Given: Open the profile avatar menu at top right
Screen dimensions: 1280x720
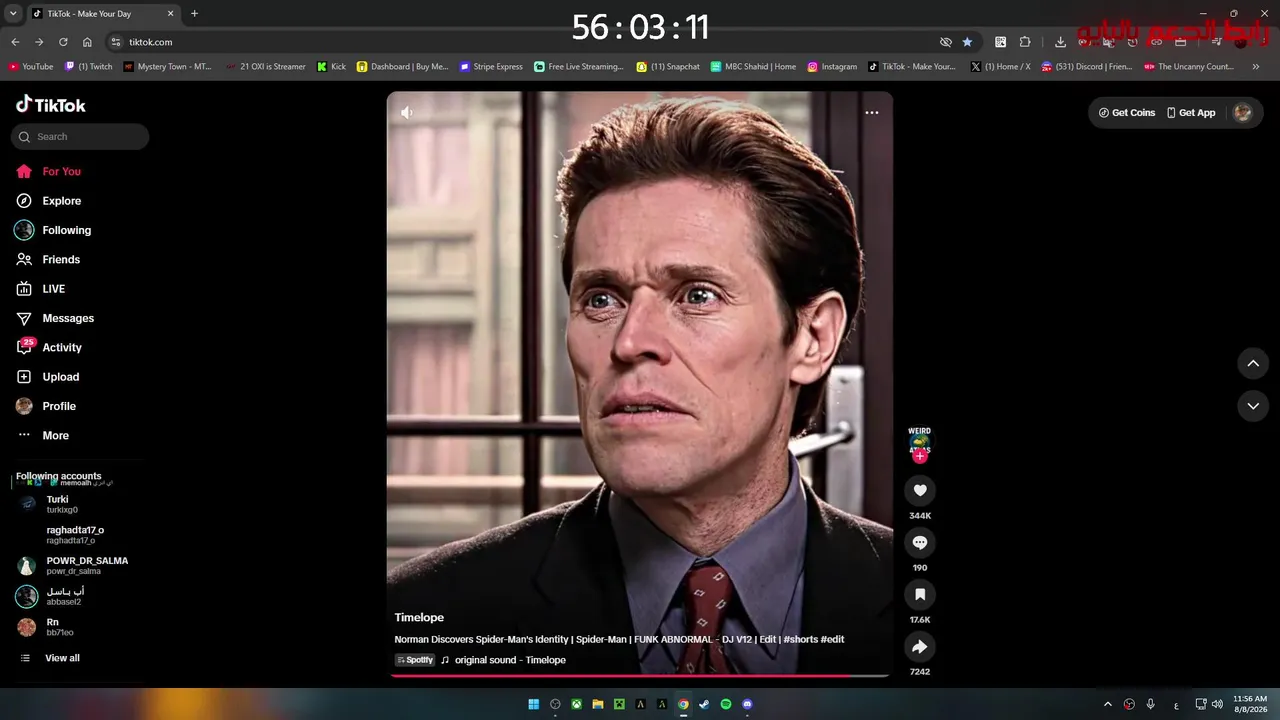Looking at the screenshot, I should click(x=1242, y=113).
